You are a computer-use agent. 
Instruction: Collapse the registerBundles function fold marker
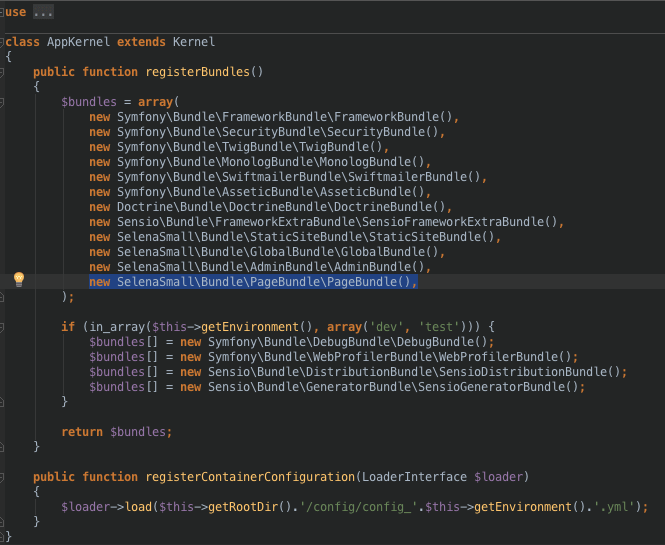pyautogui.click(x=2, y=72)
